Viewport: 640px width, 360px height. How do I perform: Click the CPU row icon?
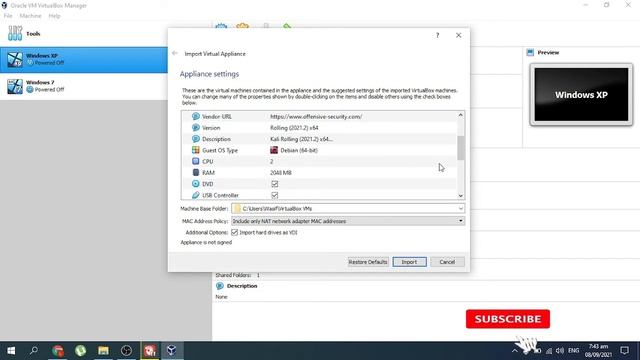[x=196, y=161]
